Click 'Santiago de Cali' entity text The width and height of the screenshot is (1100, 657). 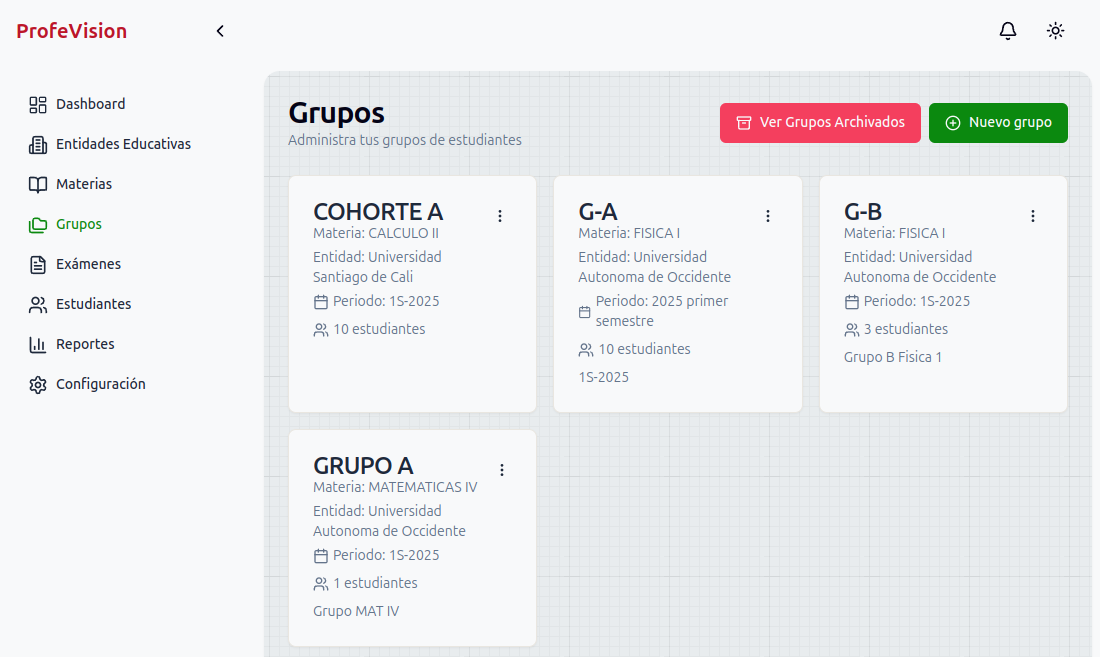click(x=363, y=277)
